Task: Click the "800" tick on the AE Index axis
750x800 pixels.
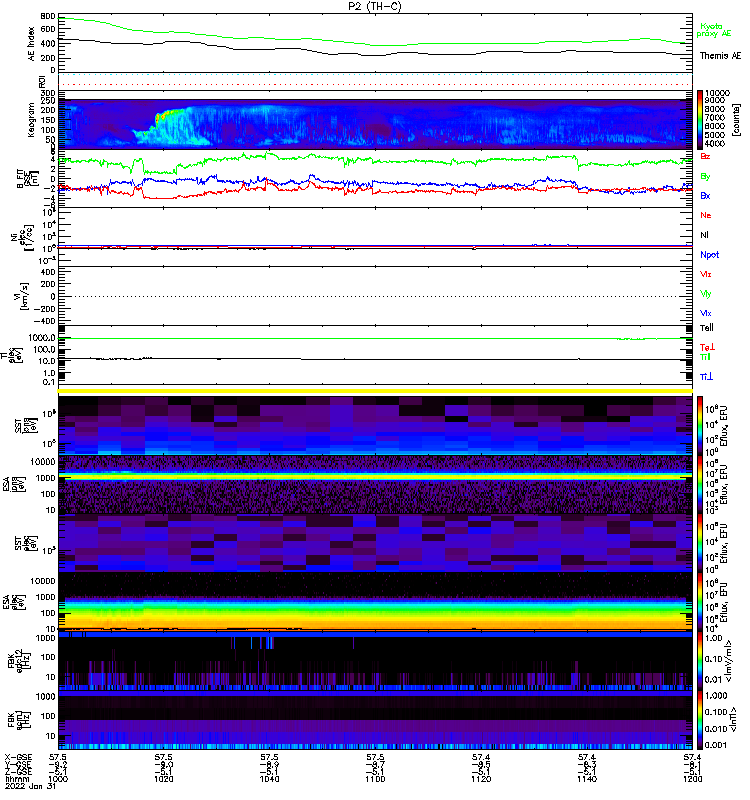Action: (48, 16)
